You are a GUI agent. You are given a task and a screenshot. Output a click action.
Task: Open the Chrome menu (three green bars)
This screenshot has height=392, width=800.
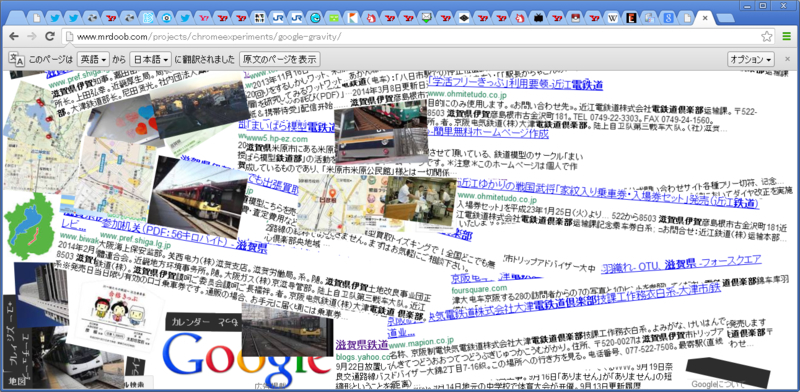click(x=787, y=36)
